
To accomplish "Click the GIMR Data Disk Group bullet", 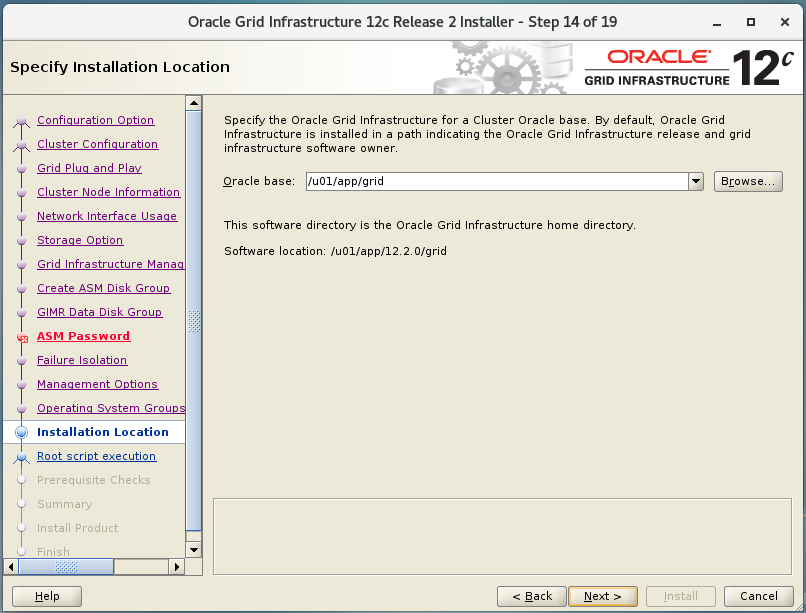I will pos(22,313).
